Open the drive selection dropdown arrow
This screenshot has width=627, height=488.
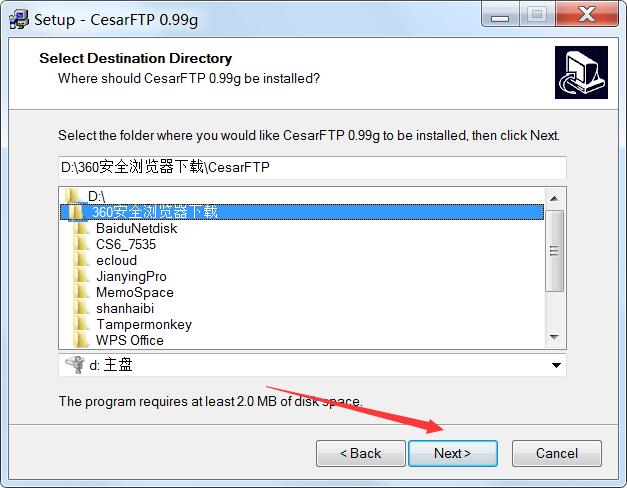tap(556, 365)
